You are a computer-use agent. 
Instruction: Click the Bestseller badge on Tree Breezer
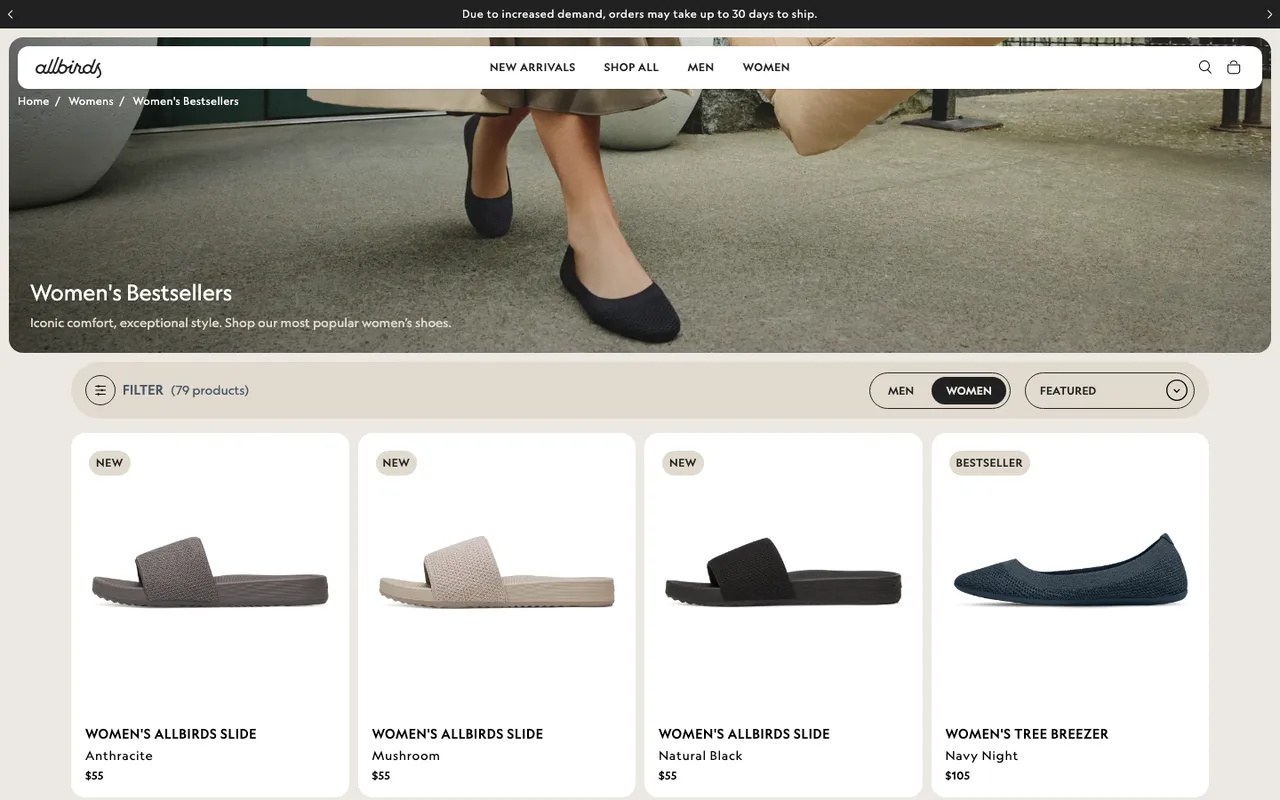(x=989, y=463)
